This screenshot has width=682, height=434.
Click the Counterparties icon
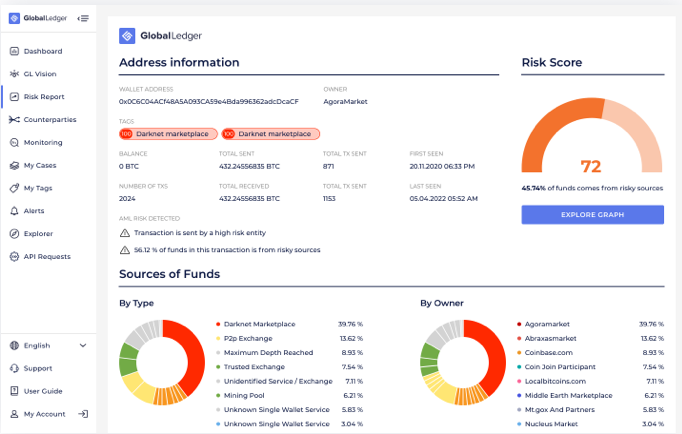[14, 120]
